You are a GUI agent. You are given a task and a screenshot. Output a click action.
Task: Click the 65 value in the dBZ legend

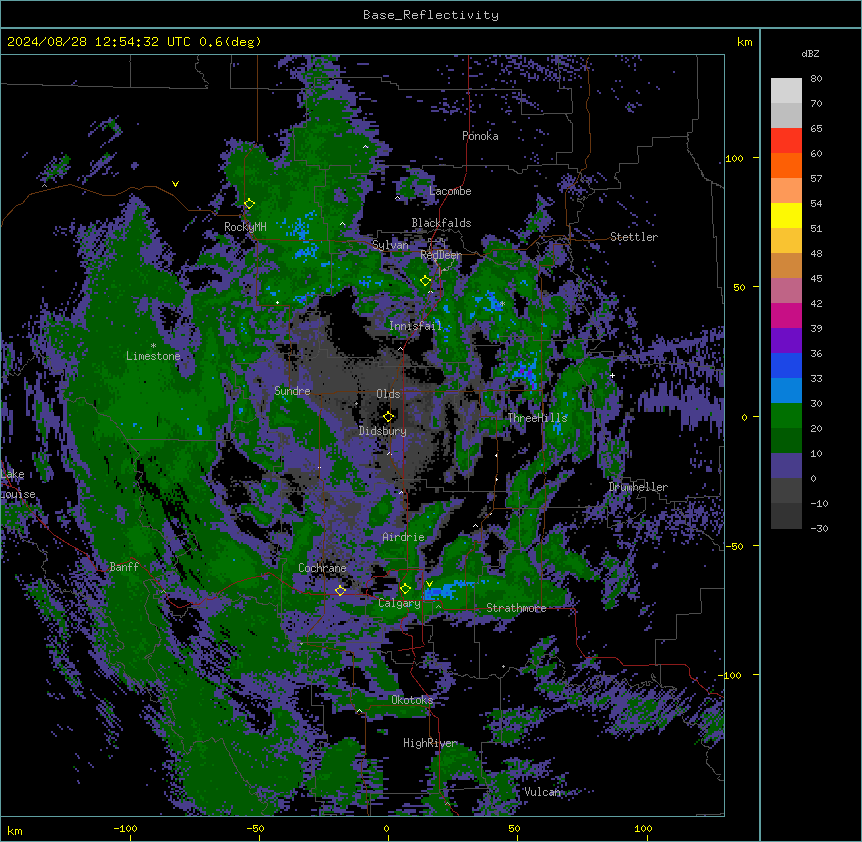click(x=816, y=129)
